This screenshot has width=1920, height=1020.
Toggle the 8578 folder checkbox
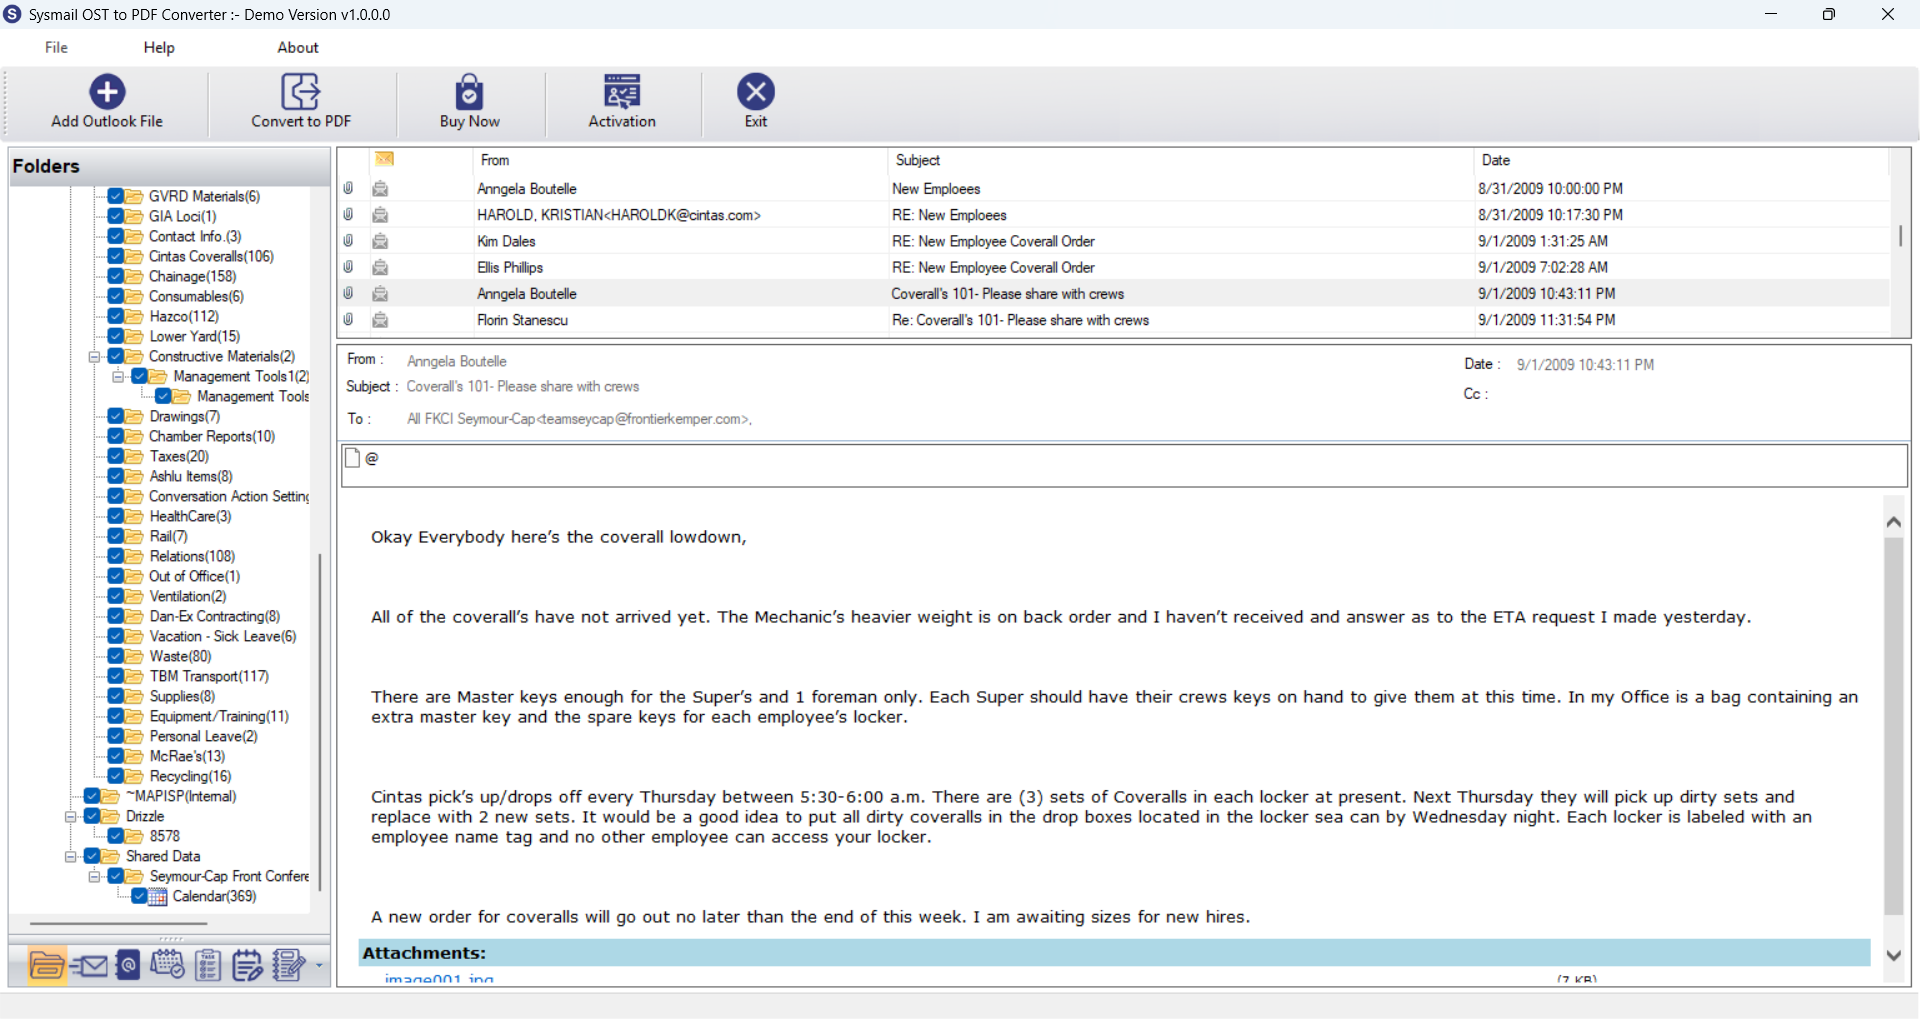coord(116,836)
